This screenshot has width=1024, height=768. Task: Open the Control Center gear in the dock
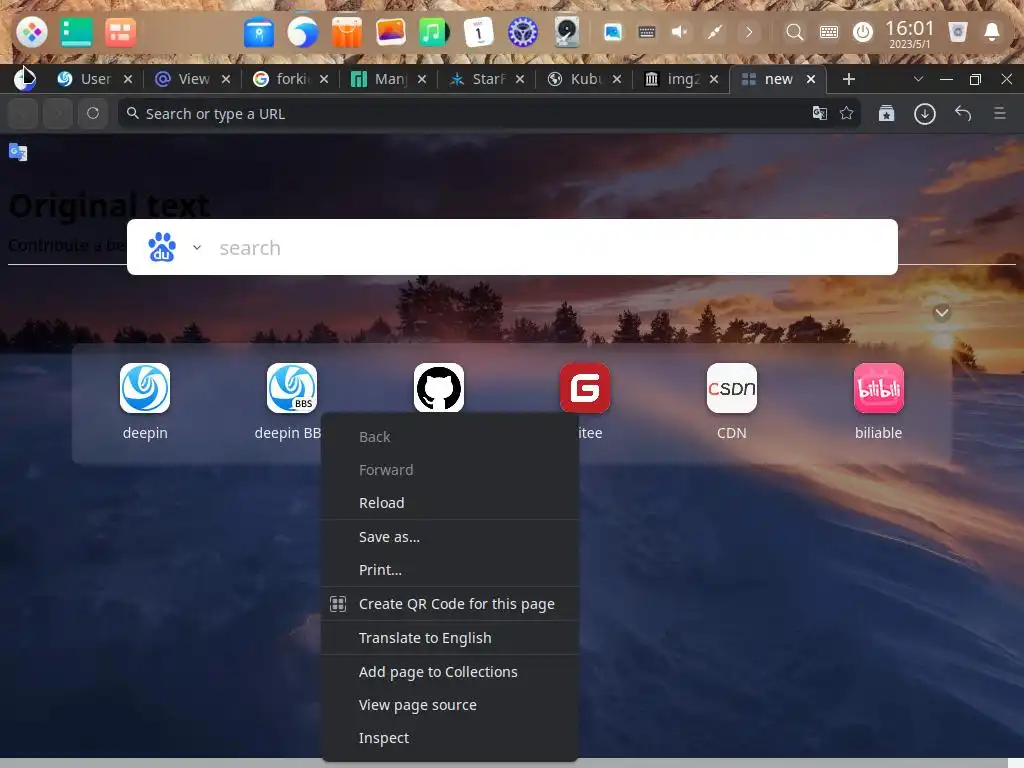[522, 31]
